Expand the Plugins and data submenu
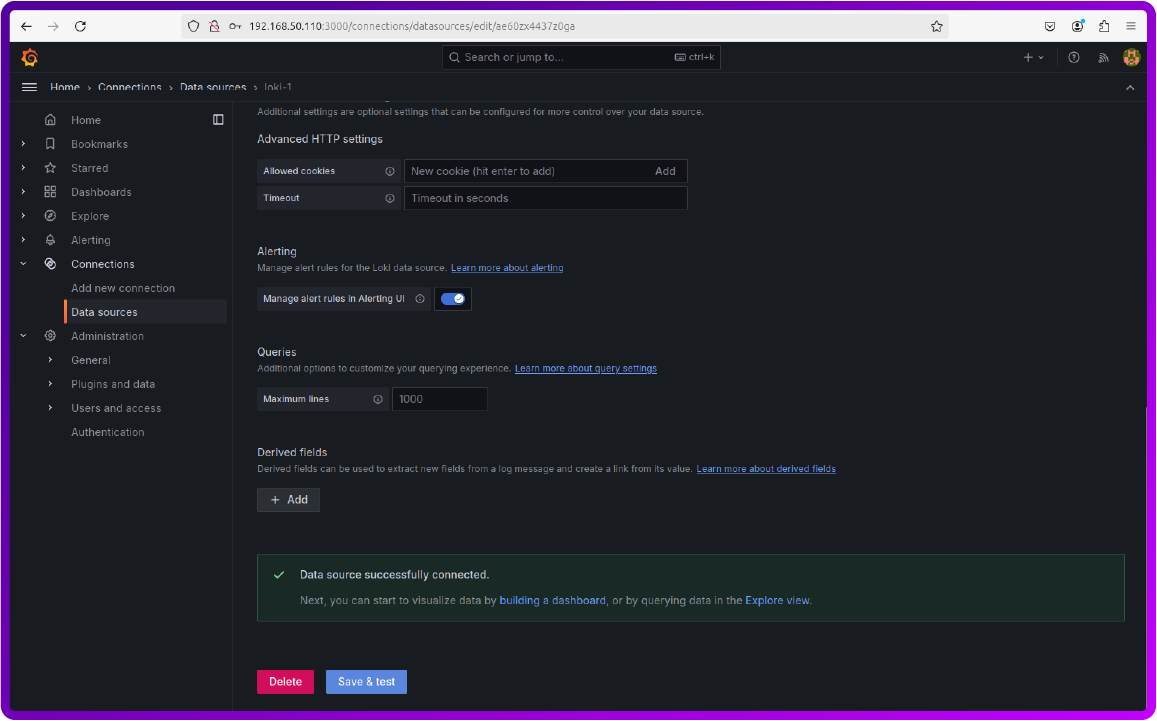Screen dimensions: 1157x721 50,384
